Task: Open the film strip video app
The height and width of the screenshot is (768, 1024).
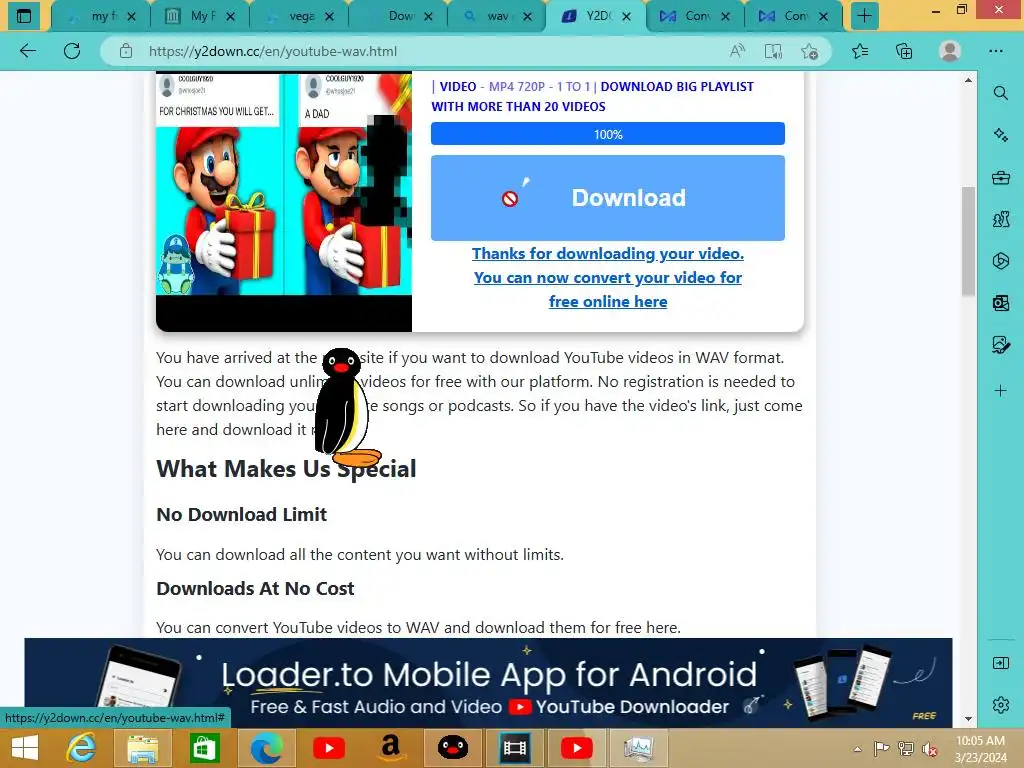Action: point(515,748)
